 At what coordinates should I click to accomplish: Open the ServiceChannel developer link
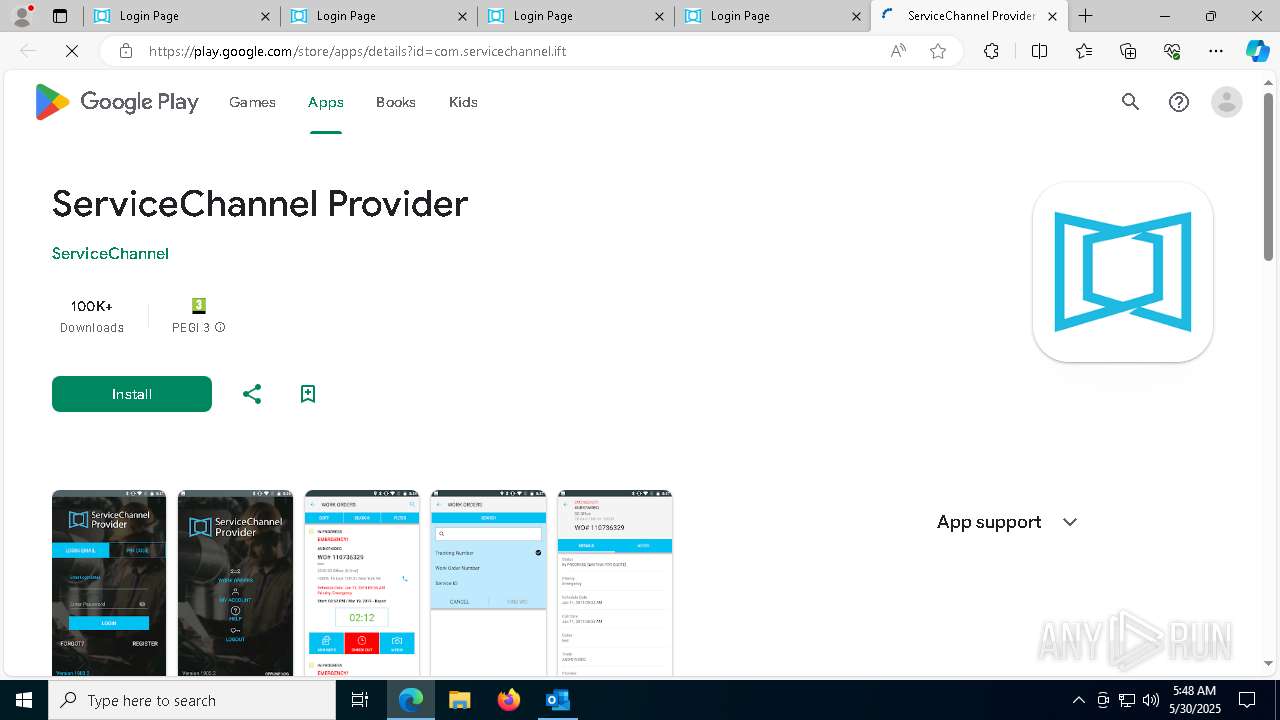tap(110, 253)
